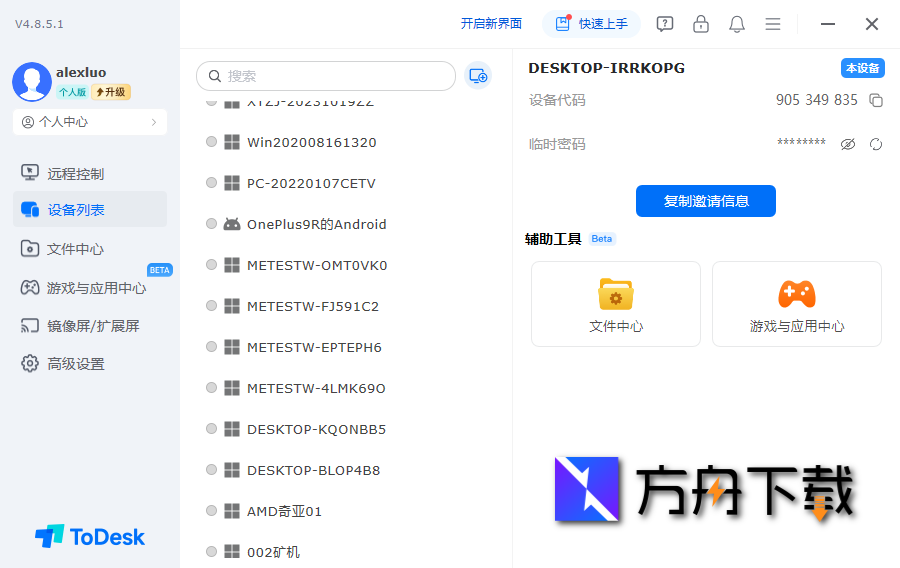The height and width of the screenshot is (568, 900).
Task: Click 开启新界面 link
Action: click(491, 24)
